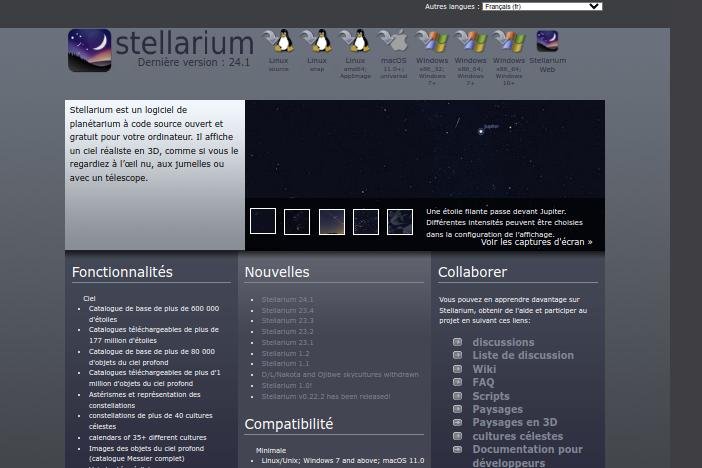Click bullet icon beside Wiki link

click(x=457, y=369)
